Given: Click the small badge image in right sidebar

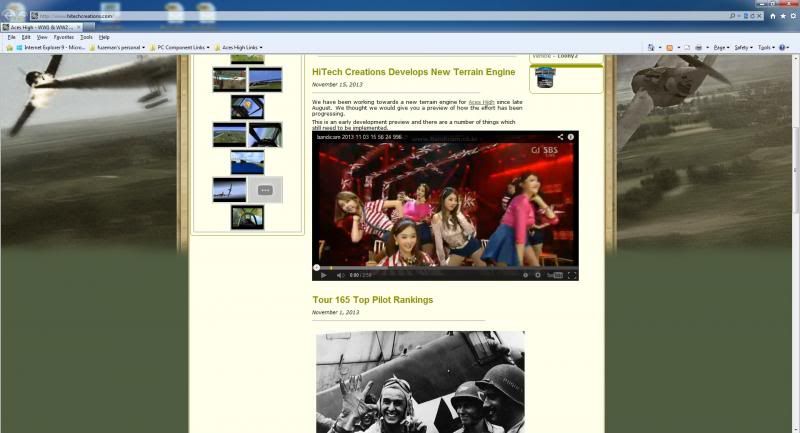Looking at the screenshot, I should 545,78.
